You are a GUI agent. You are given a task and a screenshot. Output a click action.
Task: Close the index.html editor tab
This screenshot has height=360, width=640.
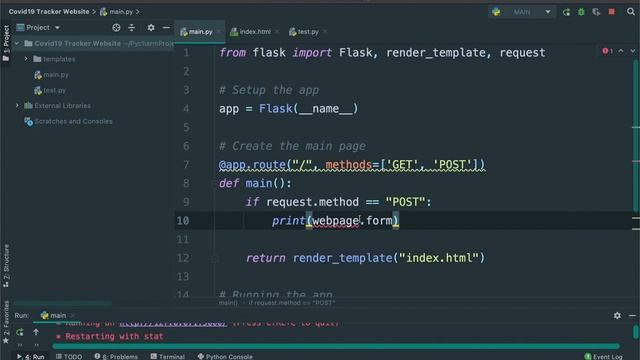pyautogui.click(x=277, y=31)
